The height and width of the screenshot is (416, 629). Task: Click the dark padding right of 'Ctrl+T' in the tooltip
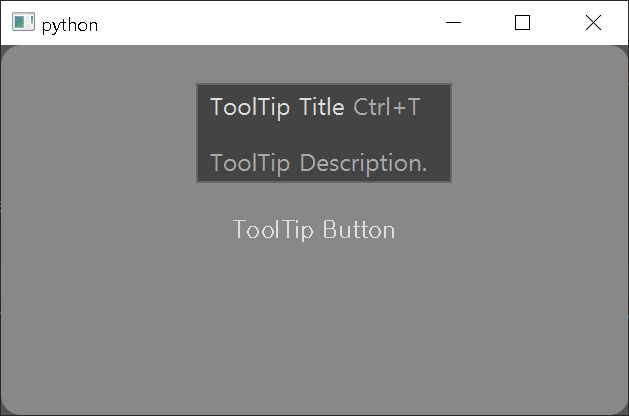pyautogui.click(x=435, y=107)
